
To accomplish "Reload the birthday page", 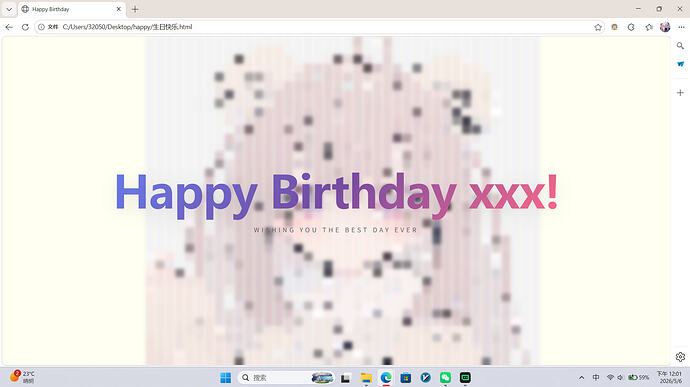I will pos(25,27).
